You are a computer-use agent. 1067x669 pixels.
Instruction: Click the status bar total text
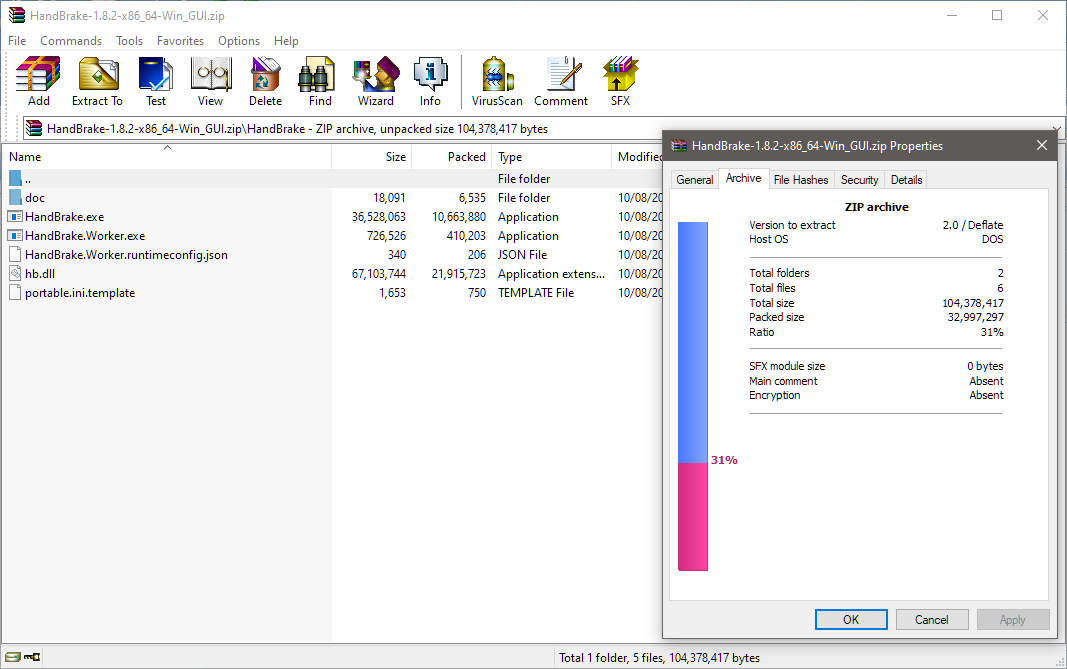click(659, 658)
